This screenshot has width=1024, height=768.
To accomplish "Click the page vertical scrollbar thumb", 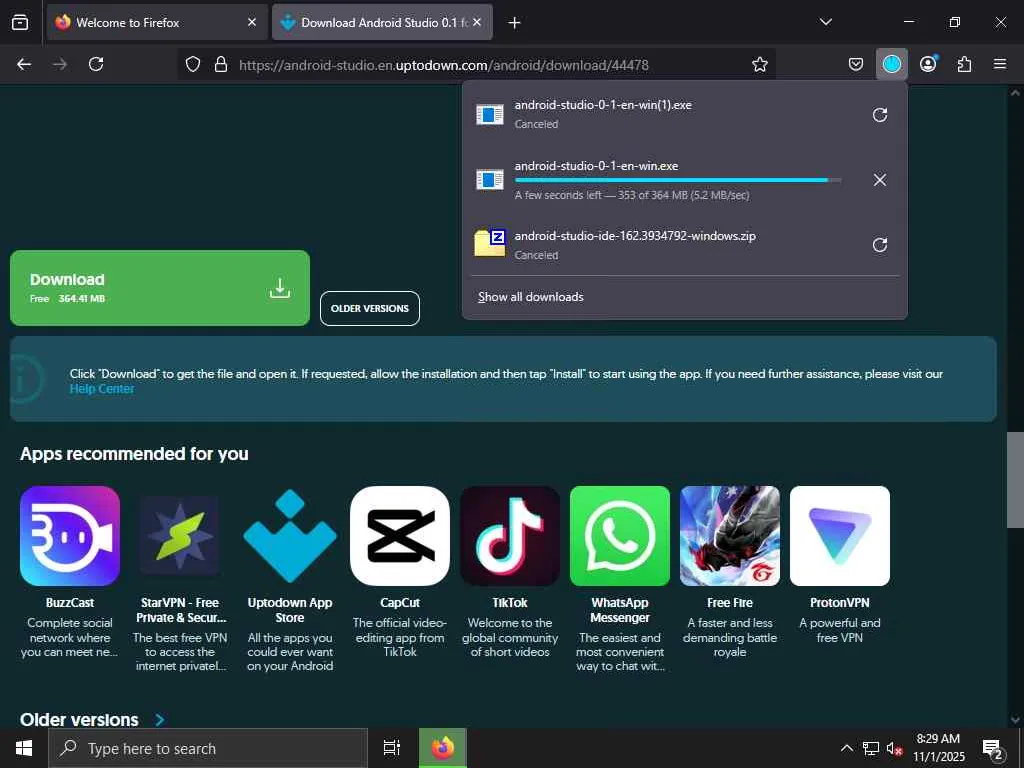I will click(x=1015, y=479).
